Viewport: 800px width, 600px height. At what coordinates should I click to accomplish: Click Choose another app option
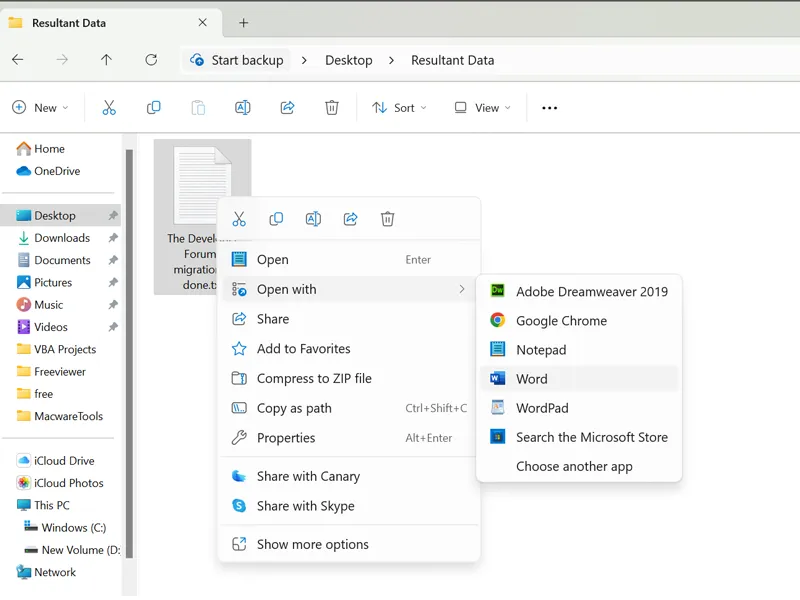[574, 466]
